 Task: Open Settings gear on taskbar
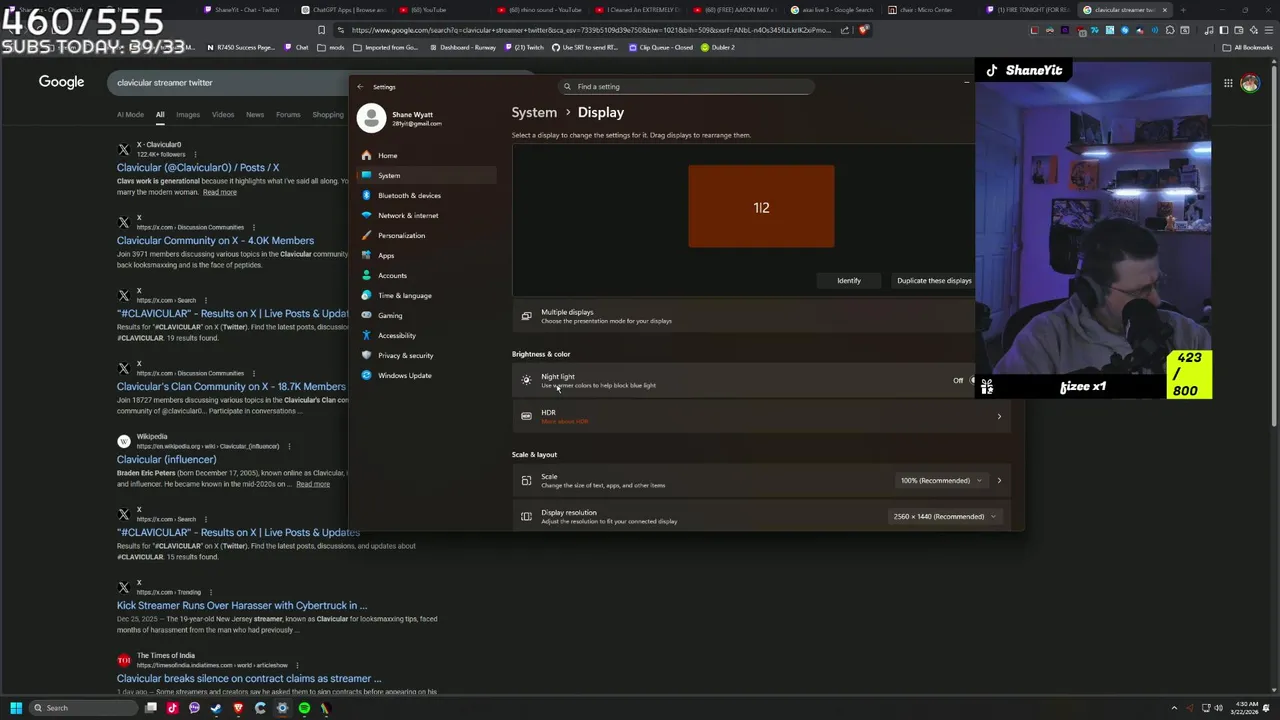[282, 708]
